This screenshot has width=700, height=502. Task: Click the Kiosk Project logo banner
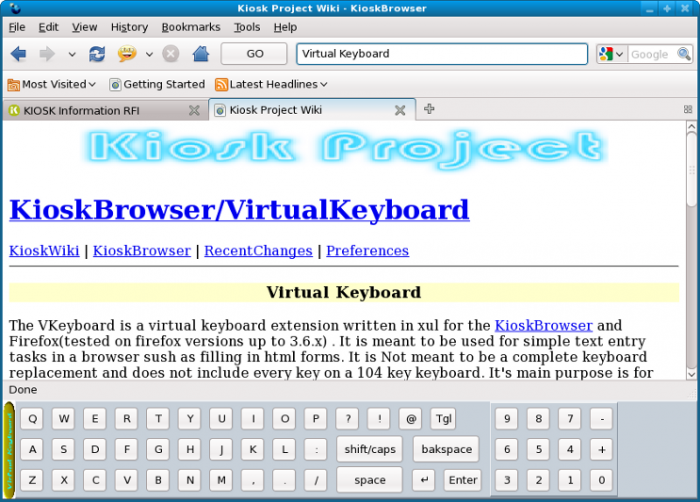click(x=344, y=148)
